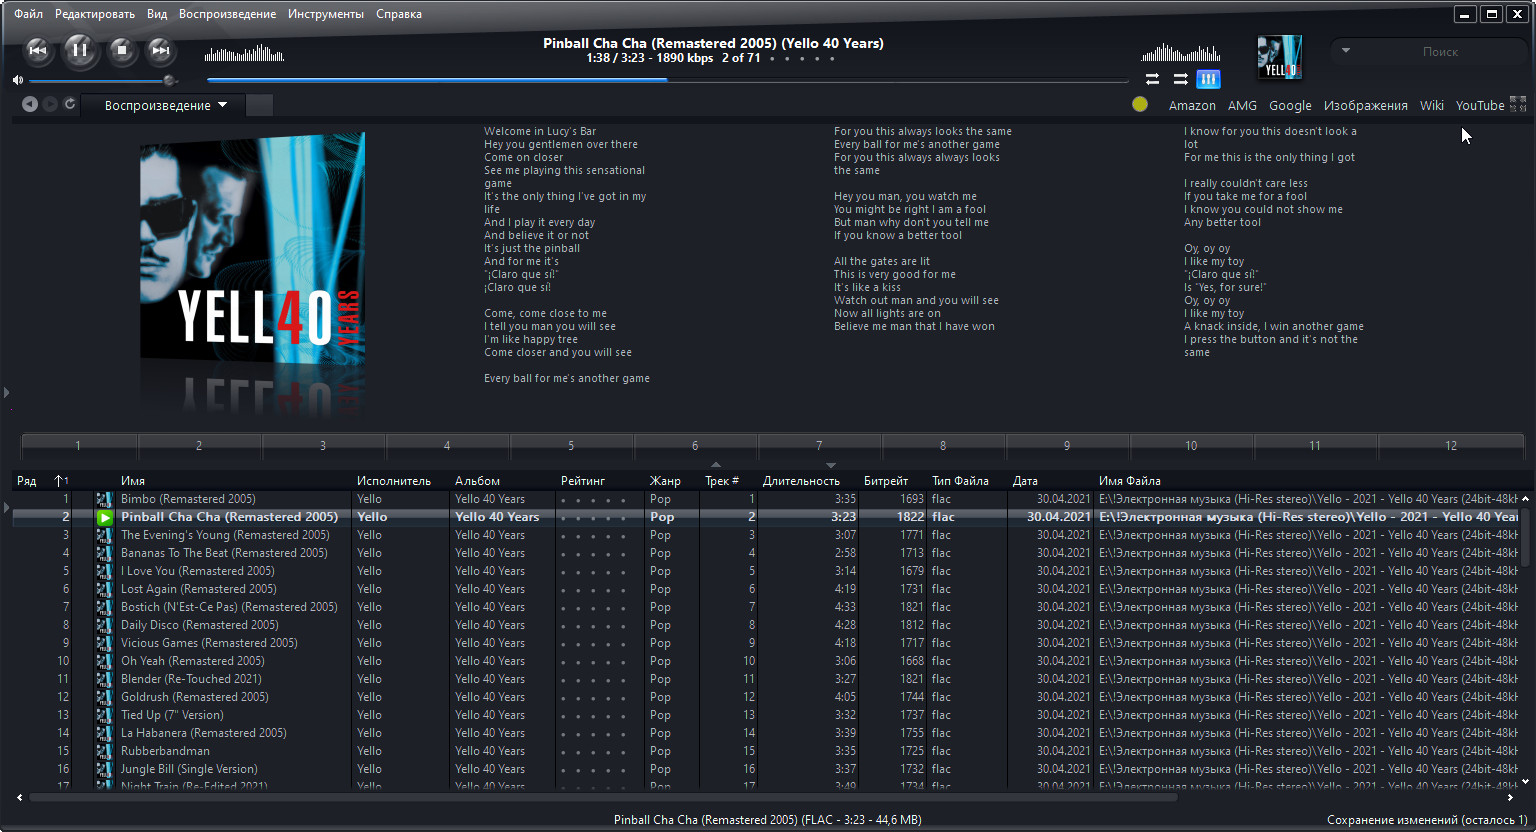The height and width of the screenshot is (832, 1536).
Task: Click the fullscreen icon next to YouTube
Action: (1518, 104)
